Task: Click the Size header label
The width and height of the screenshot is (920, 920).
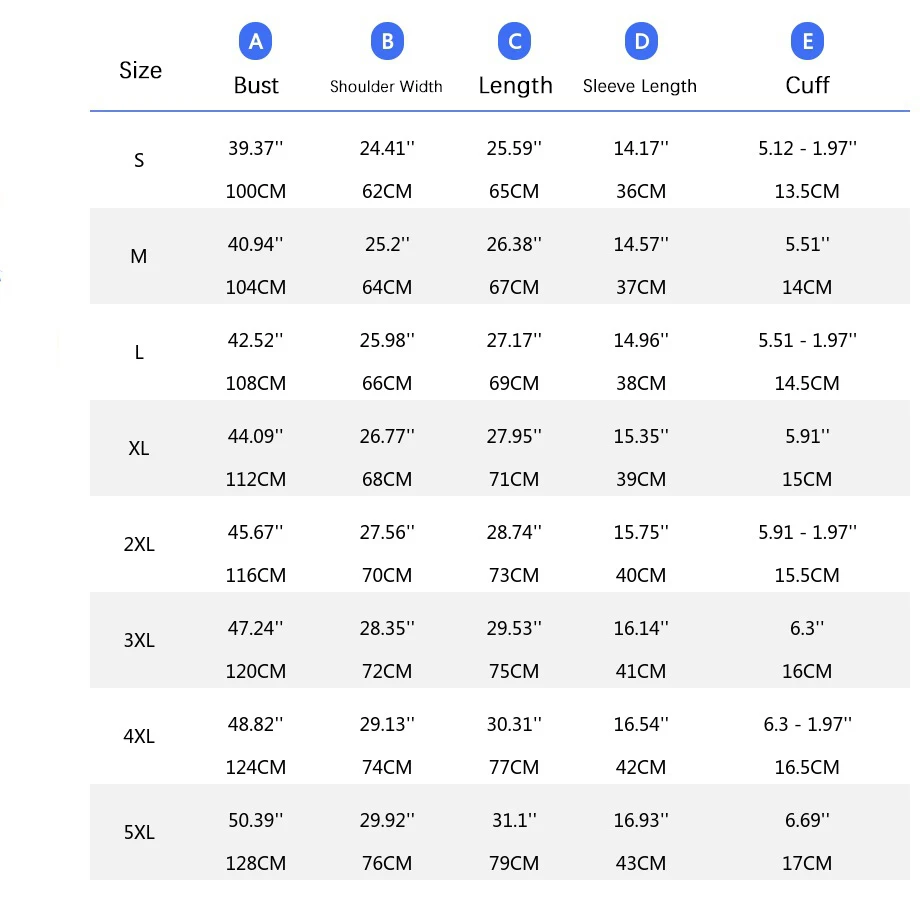Action: (x=140, y=70)
